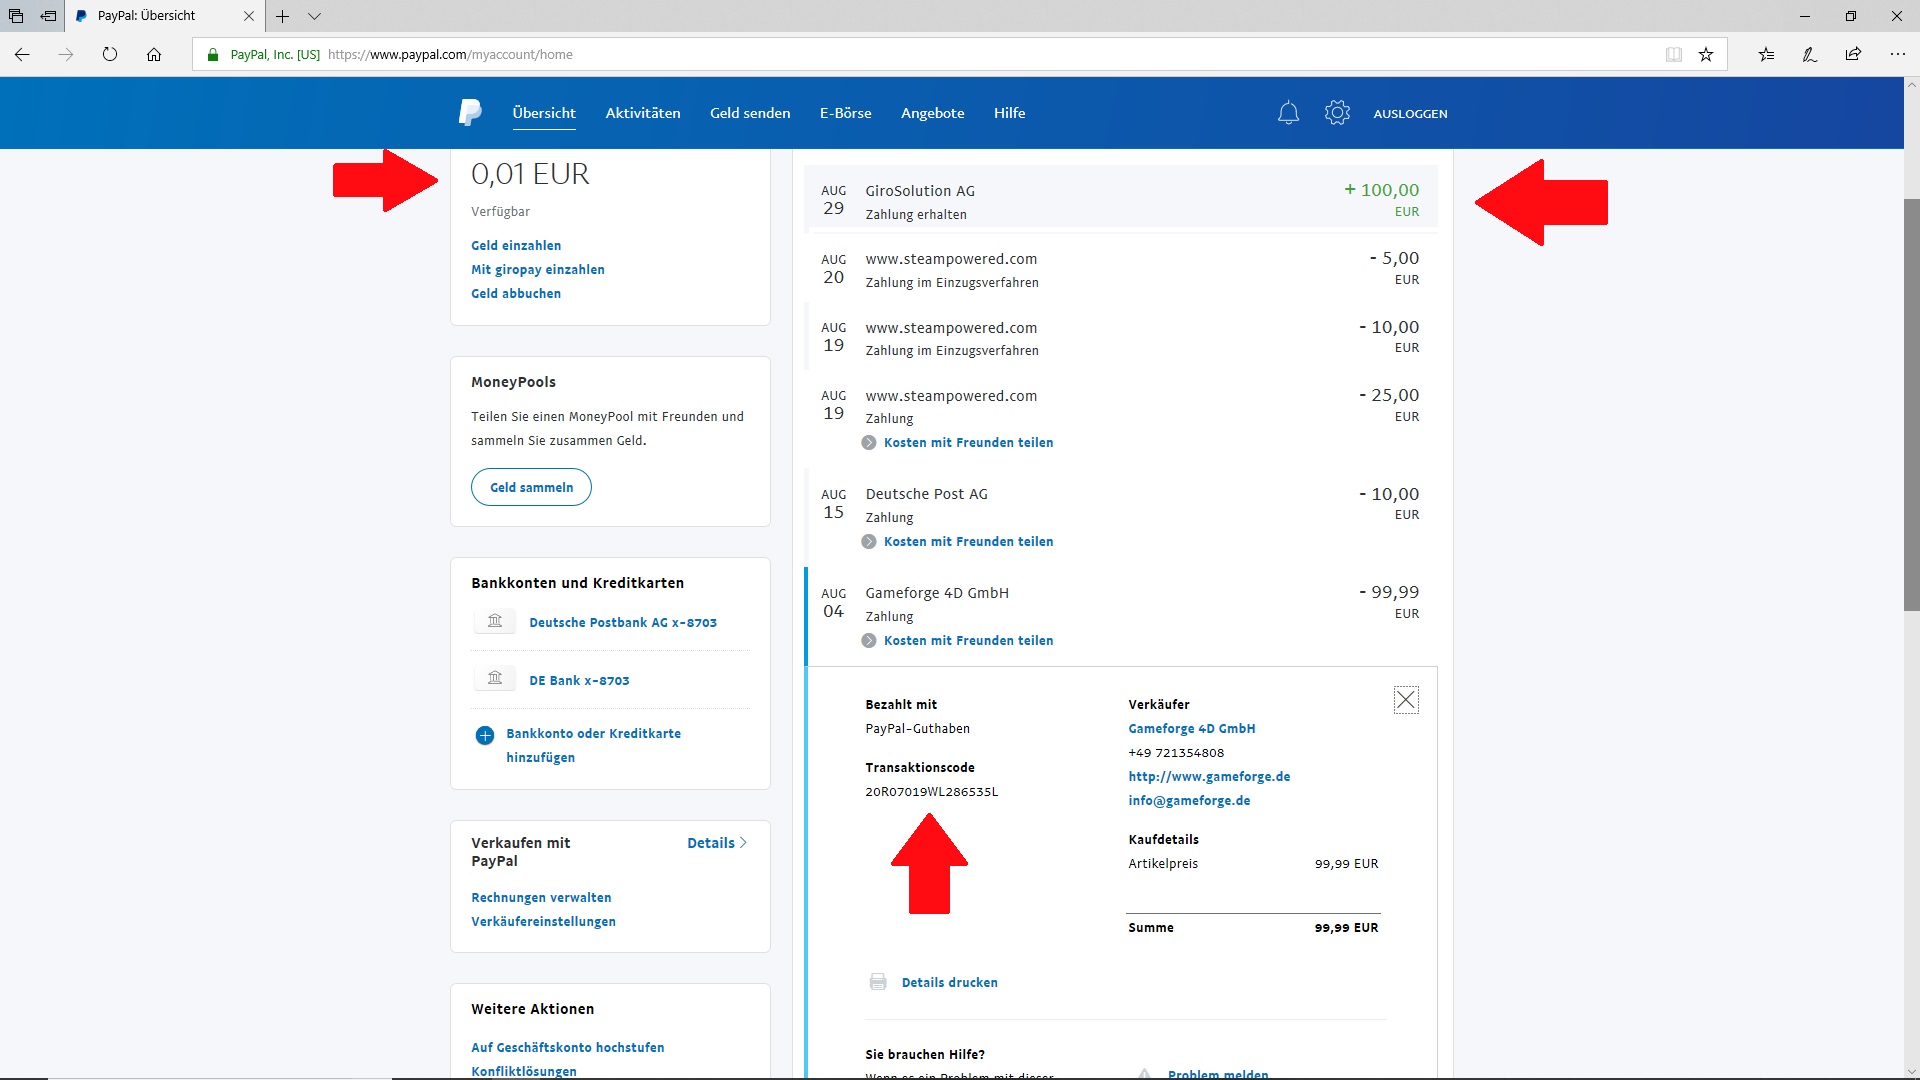
Task: Expand the steampowered.com -5,00 transaction
Action: tap(1121, 269)
